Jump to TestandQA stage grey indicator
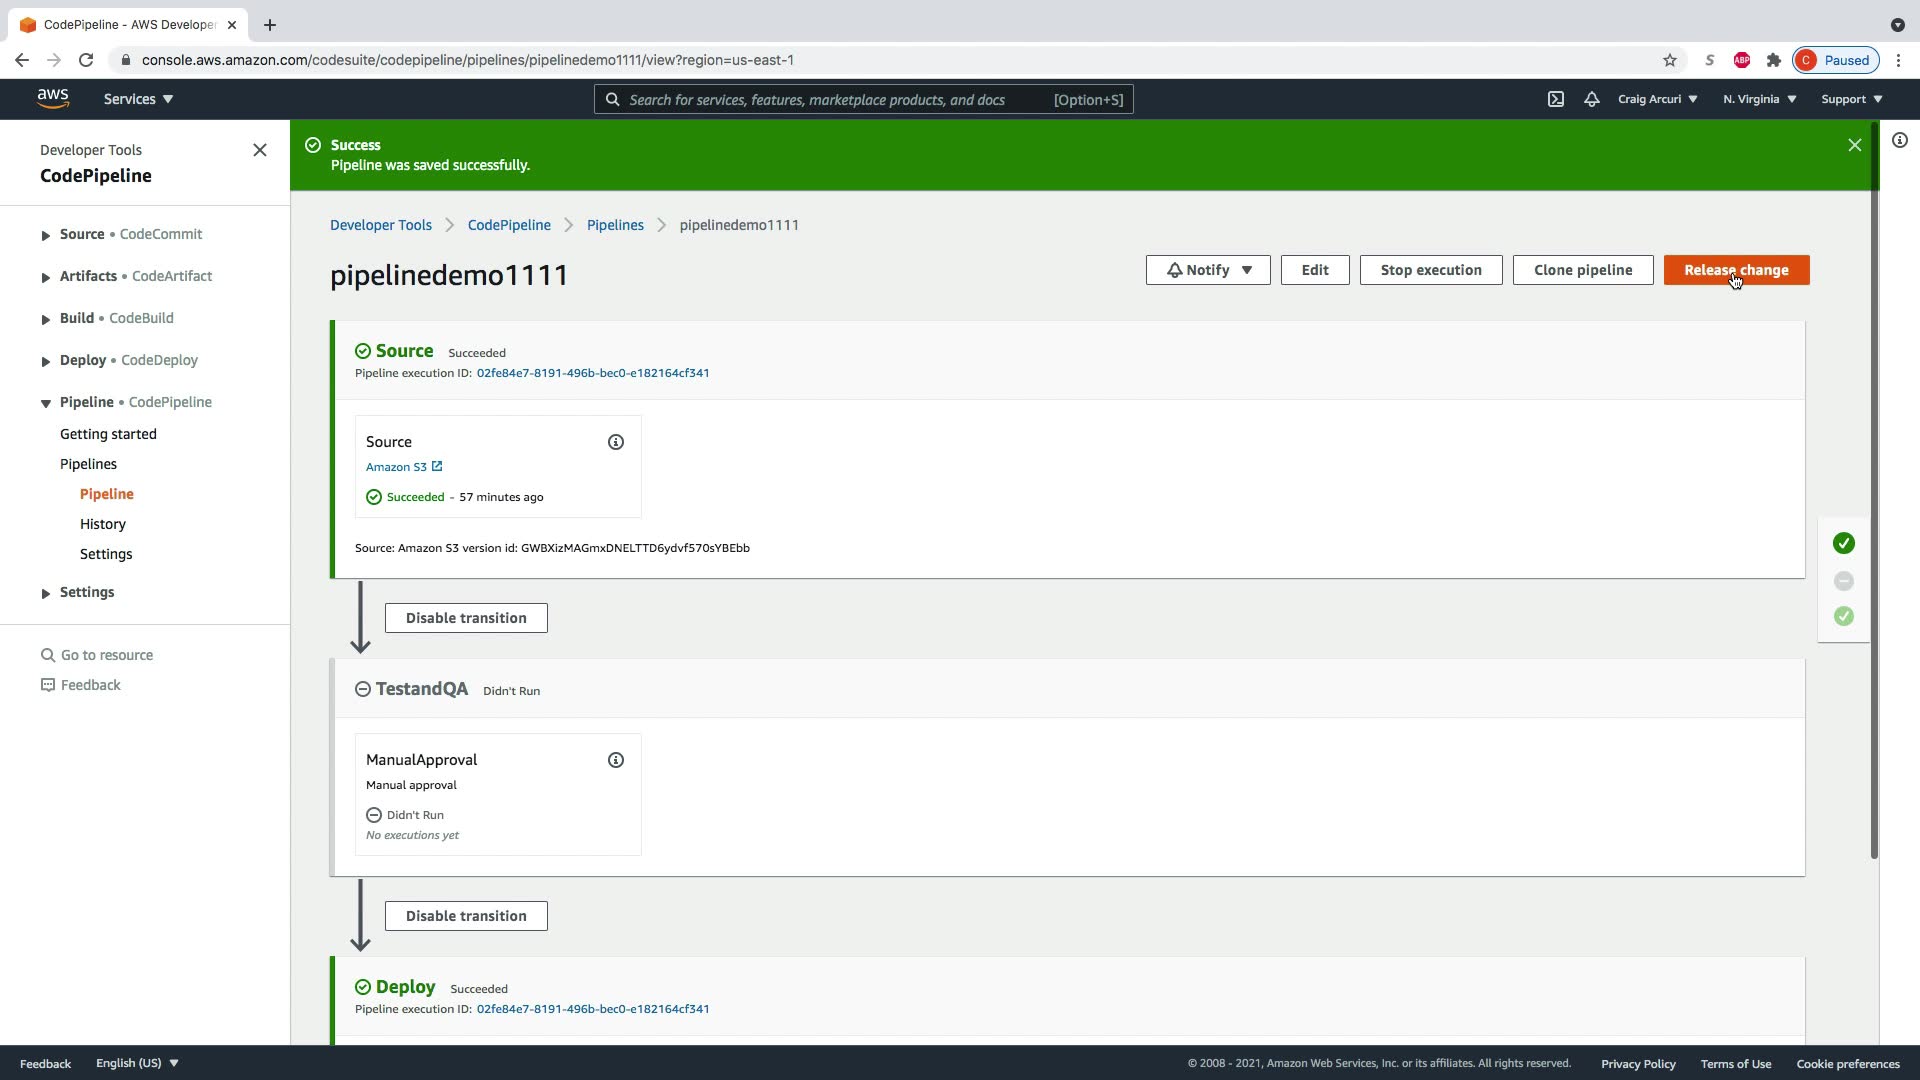This screenshot has height=1080, width=1920. click(x=1844, y=581)
